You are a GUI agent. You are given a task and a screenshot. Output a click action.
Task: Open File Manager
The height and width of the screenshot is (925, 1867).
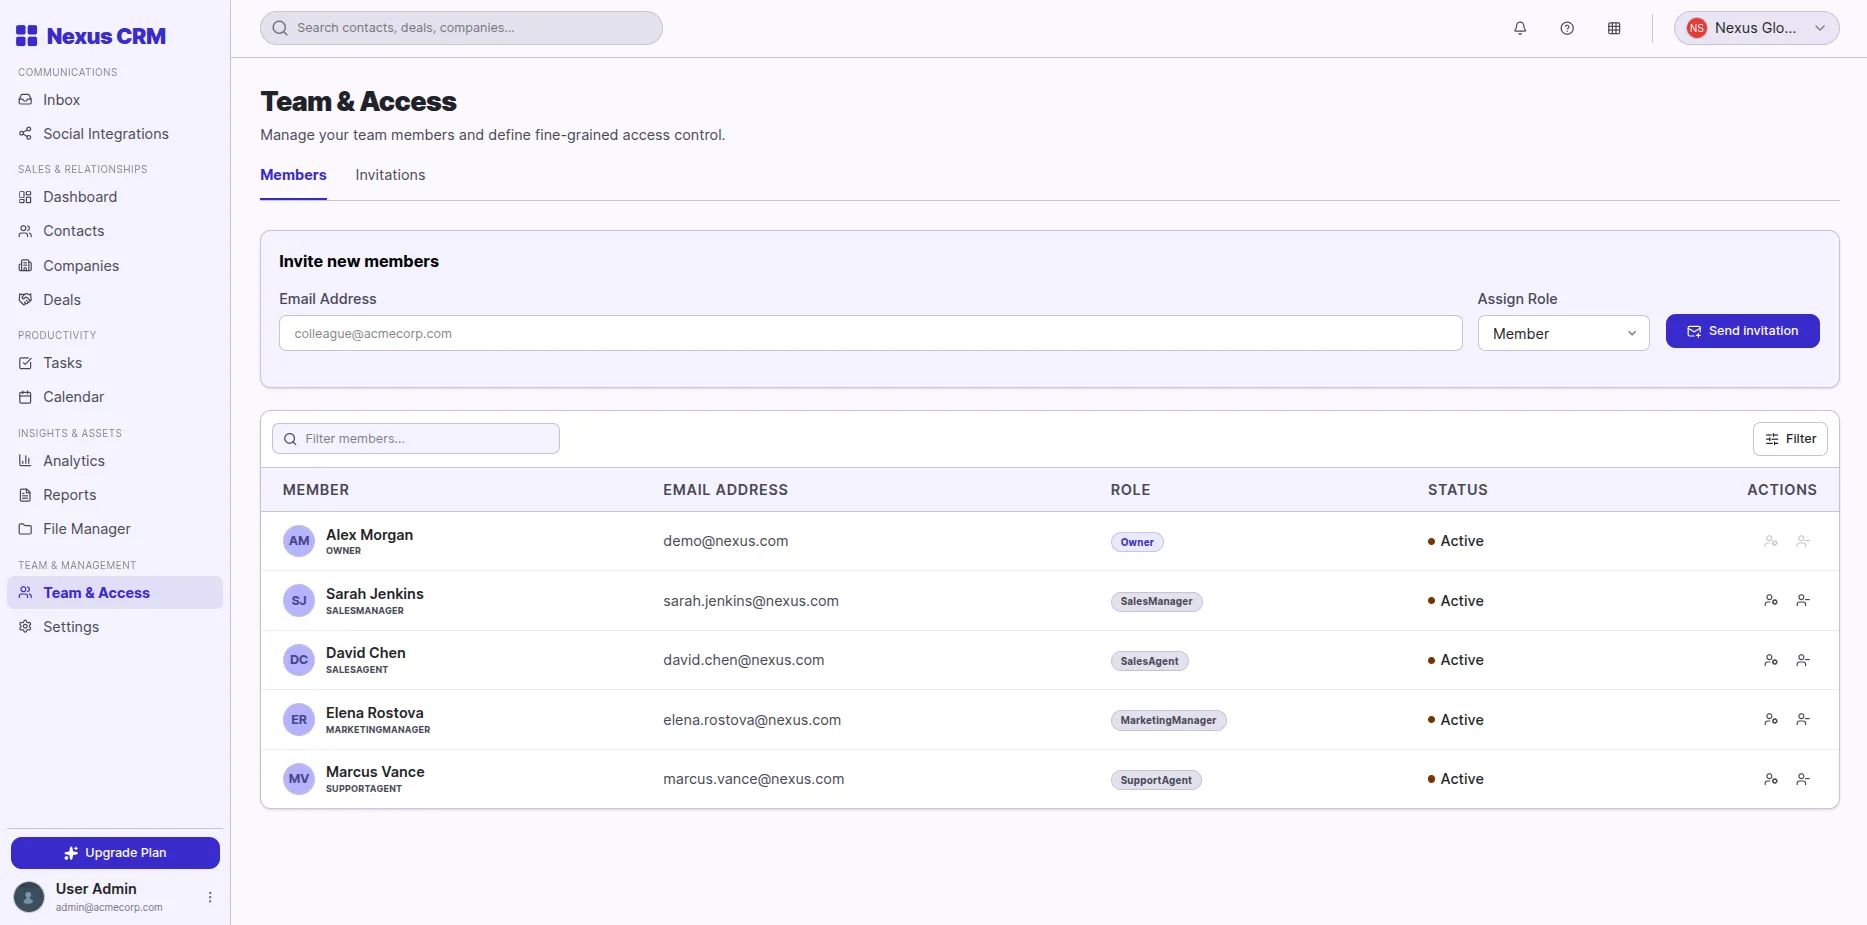[x=114, y=529]
